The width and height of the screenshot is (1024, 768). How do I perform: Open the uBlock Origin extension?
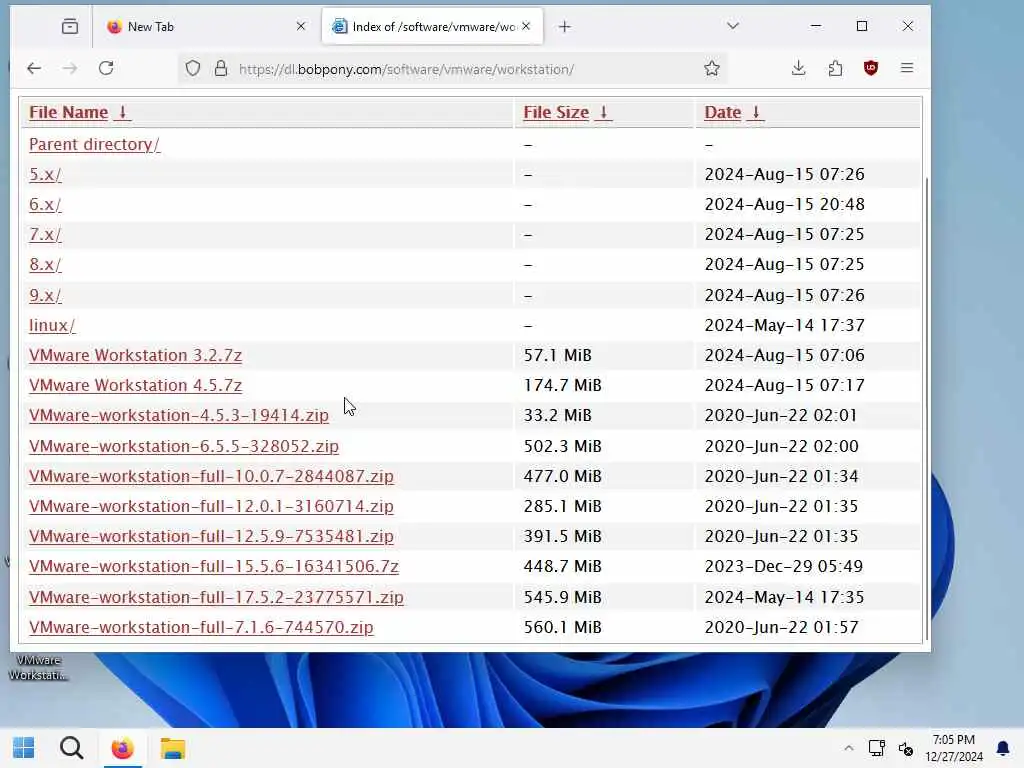(x=871, y=68)
